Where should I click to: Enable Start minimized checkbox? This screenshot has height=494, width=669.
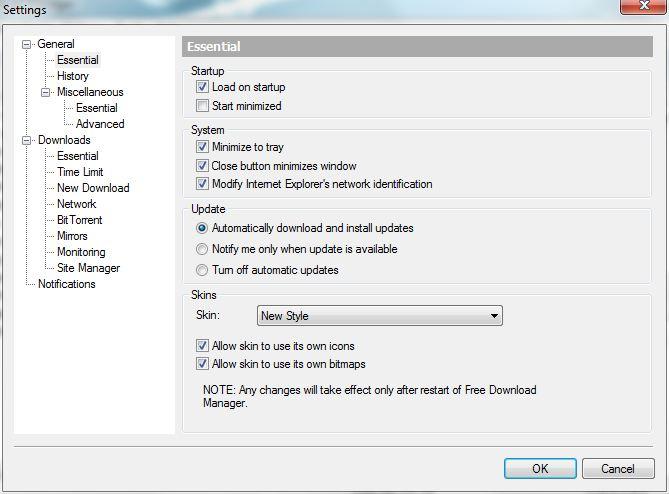click(x=202, y=106)
